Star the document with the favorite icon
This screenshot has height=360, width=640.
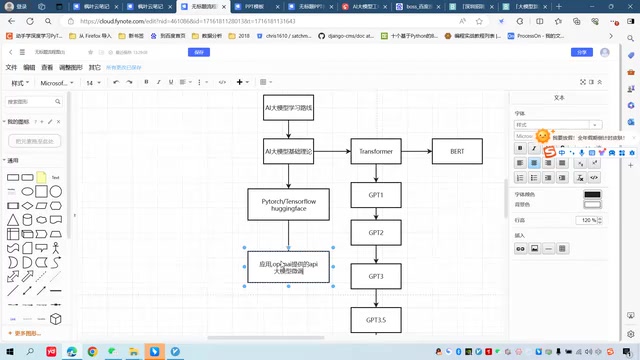(x=91, y=52)
